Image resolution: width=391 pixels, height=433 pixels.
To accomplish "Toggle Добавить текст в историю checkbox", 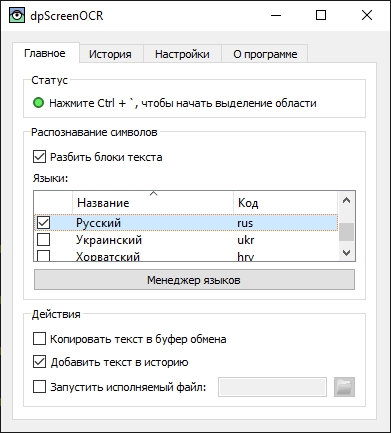I will tap(39, 362).
